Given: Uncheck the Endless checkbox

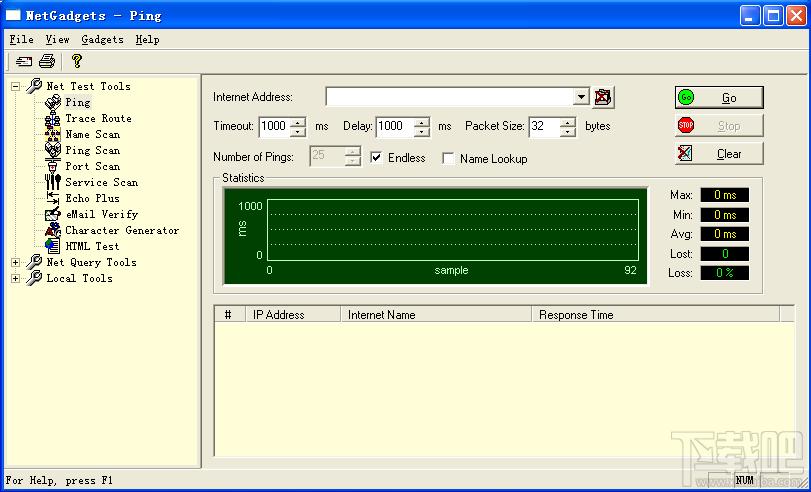Looking at the screenshot, I should point(377,158).
